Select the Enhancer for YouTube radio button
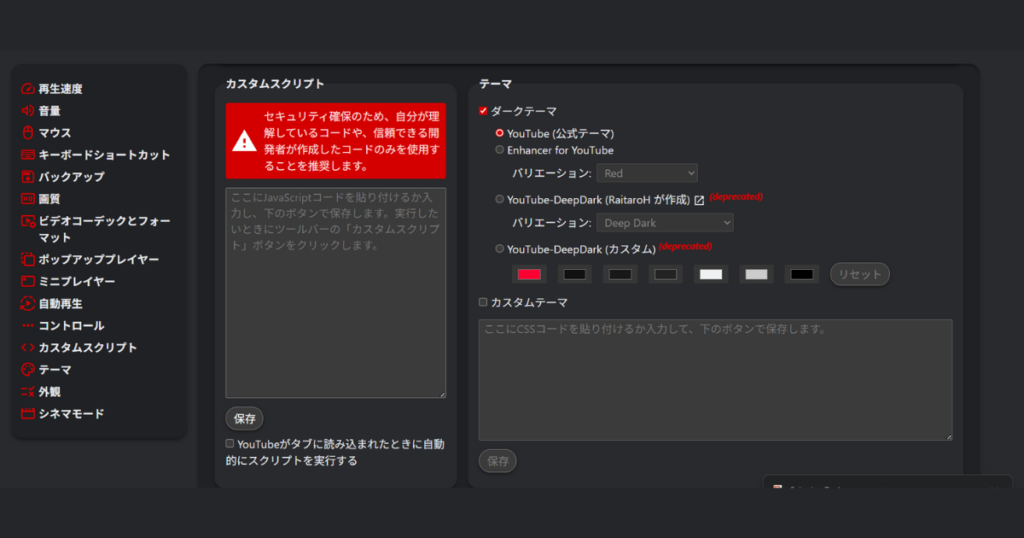Image resolution: width=1024 pixels, height=538 pixels. click(x=500, y=150)
